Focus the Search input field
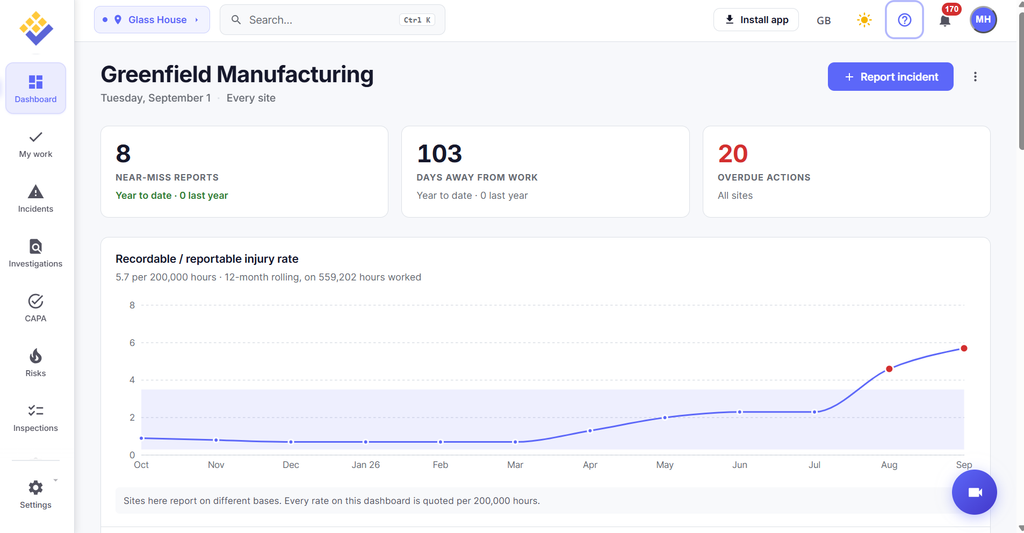 [x=332, y=20]
